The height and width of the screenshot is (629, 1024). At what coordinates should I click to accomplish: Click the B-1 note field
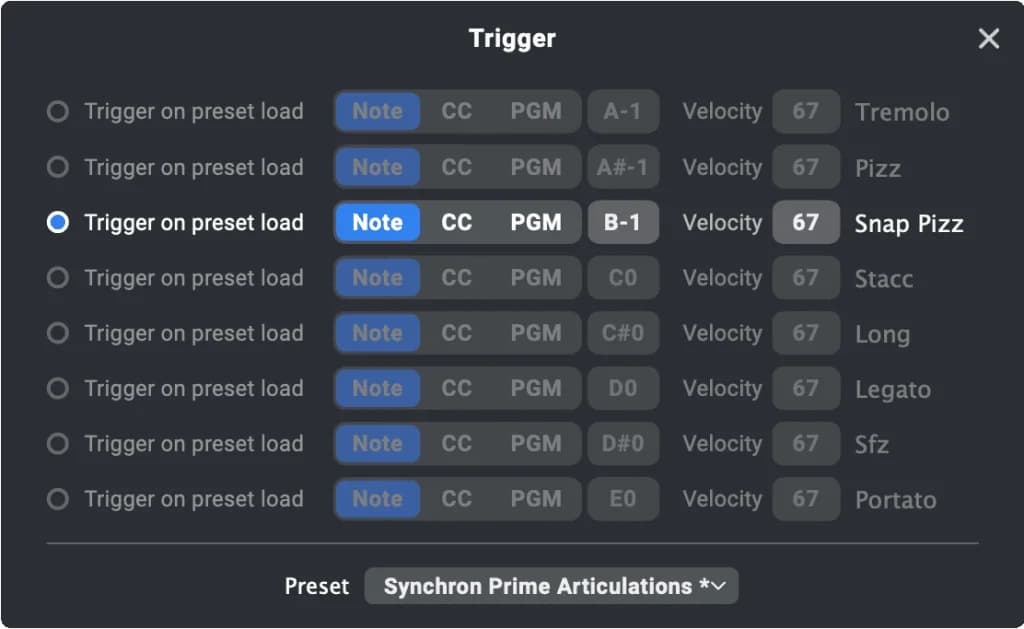pos(622,223)
